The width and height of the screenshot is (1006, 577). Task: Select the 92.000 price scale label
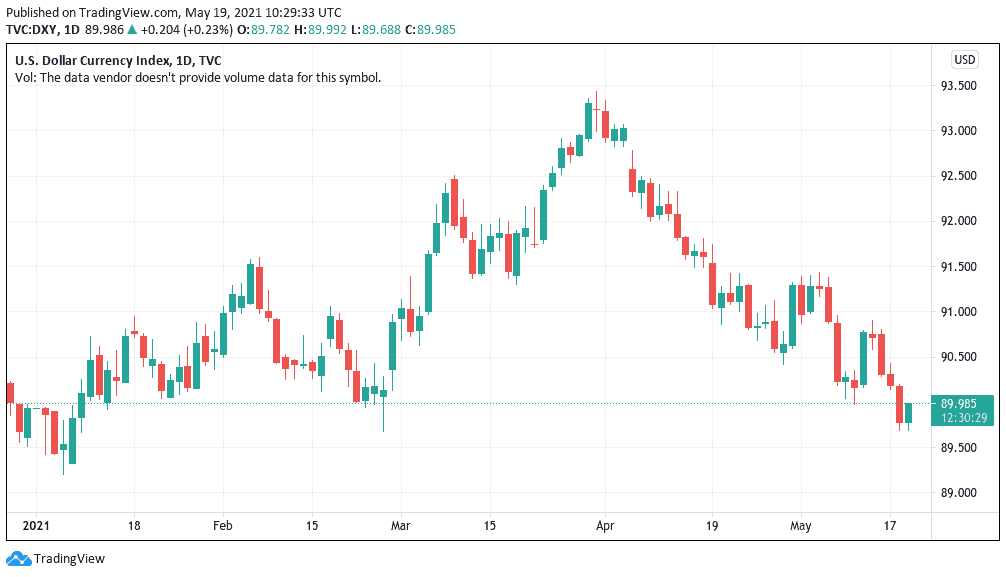tap(958, 222)
